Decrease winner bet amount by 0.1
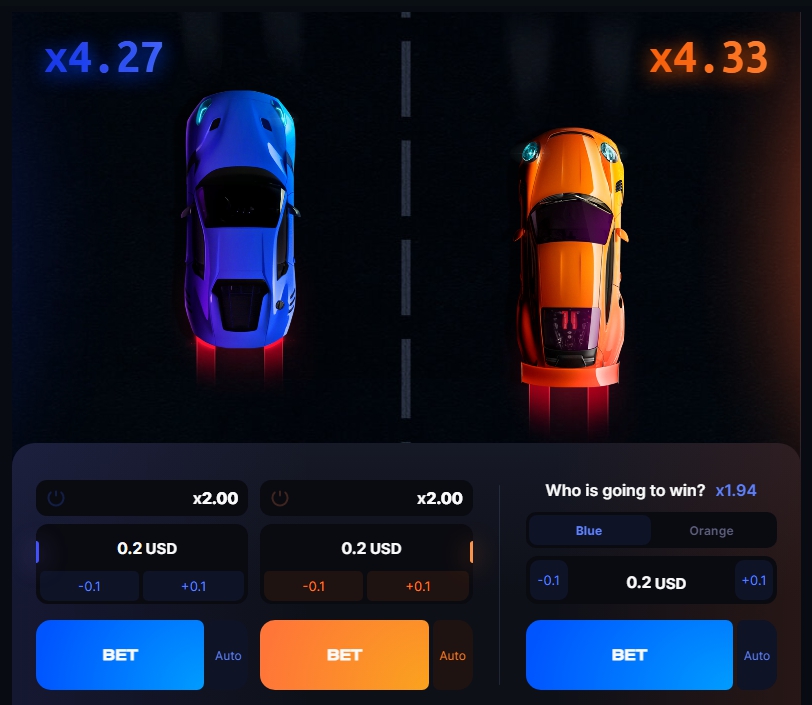812x705 pixels. click(548, 580)
